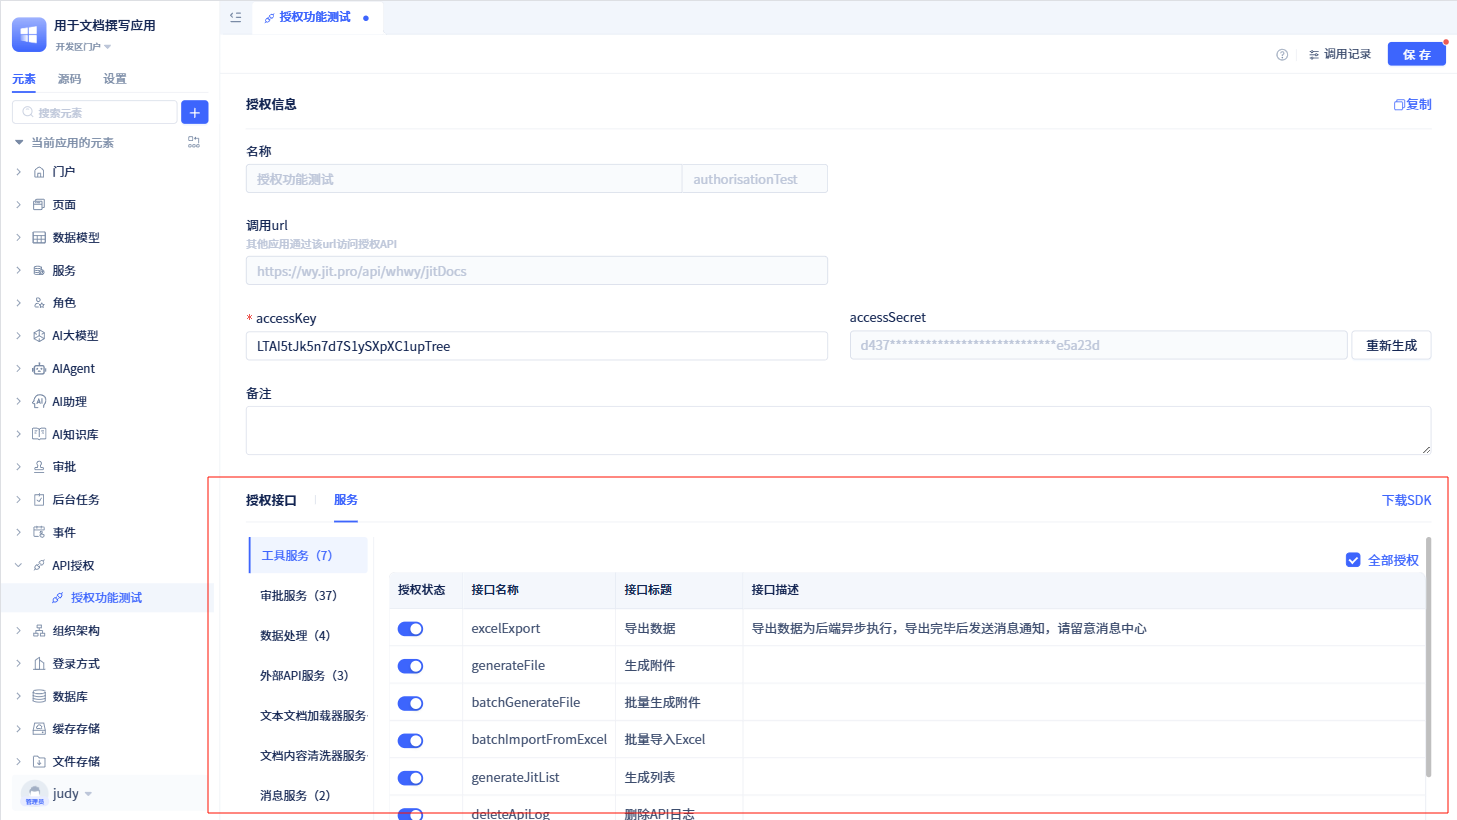Image resolution: width=1457 pixels, height=820 pixels.
Task: Click the 后台任务 icon
Action: tap(39, 499)
